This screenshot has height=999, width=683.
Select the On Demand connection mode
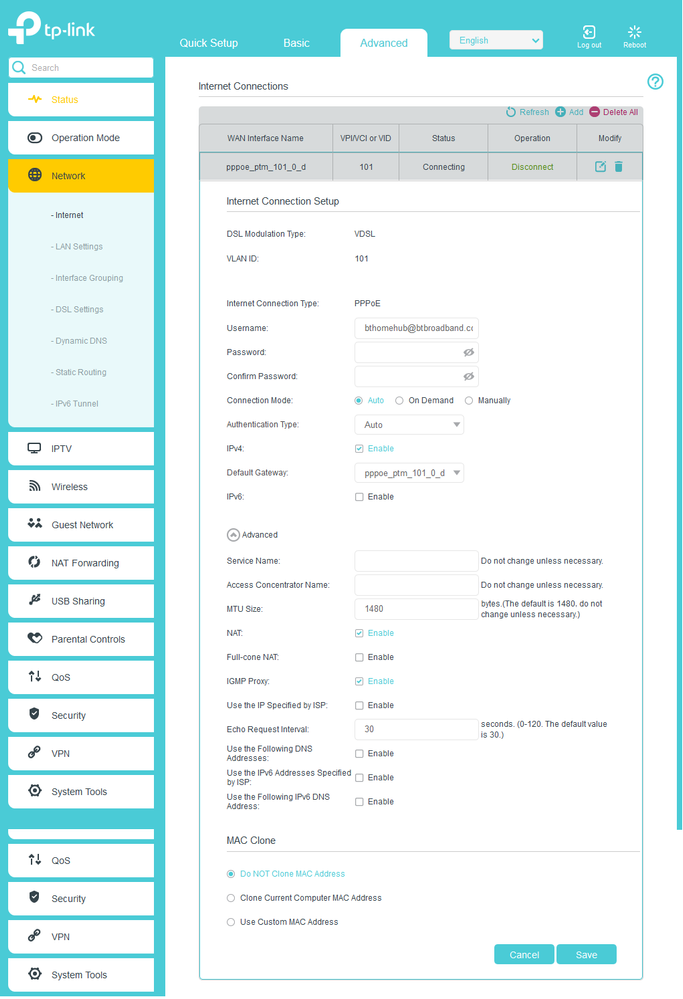[400, 401]
